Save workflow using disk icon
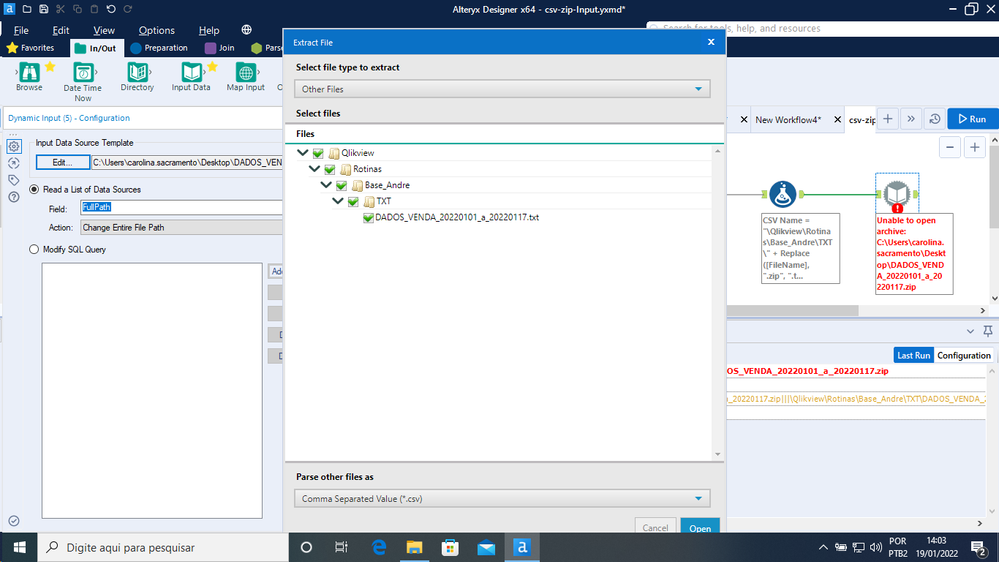The width and height of the screenshot is (999, 562). pos(43,9)
